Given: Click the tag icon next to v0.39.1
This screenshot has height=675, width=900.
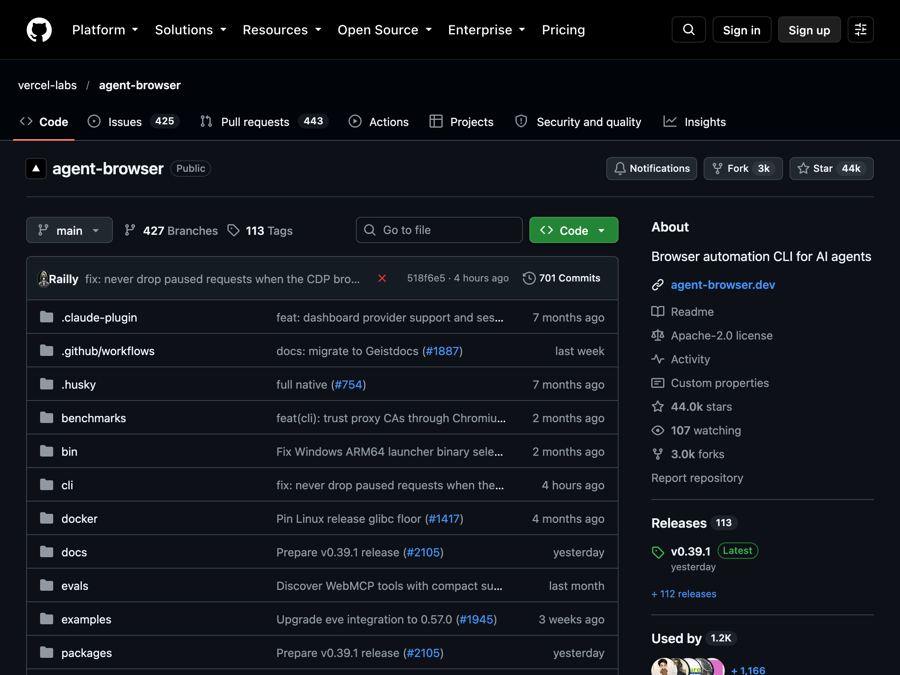Looking at the screenshot, I should pyautogui.click(x=658, y=552).
